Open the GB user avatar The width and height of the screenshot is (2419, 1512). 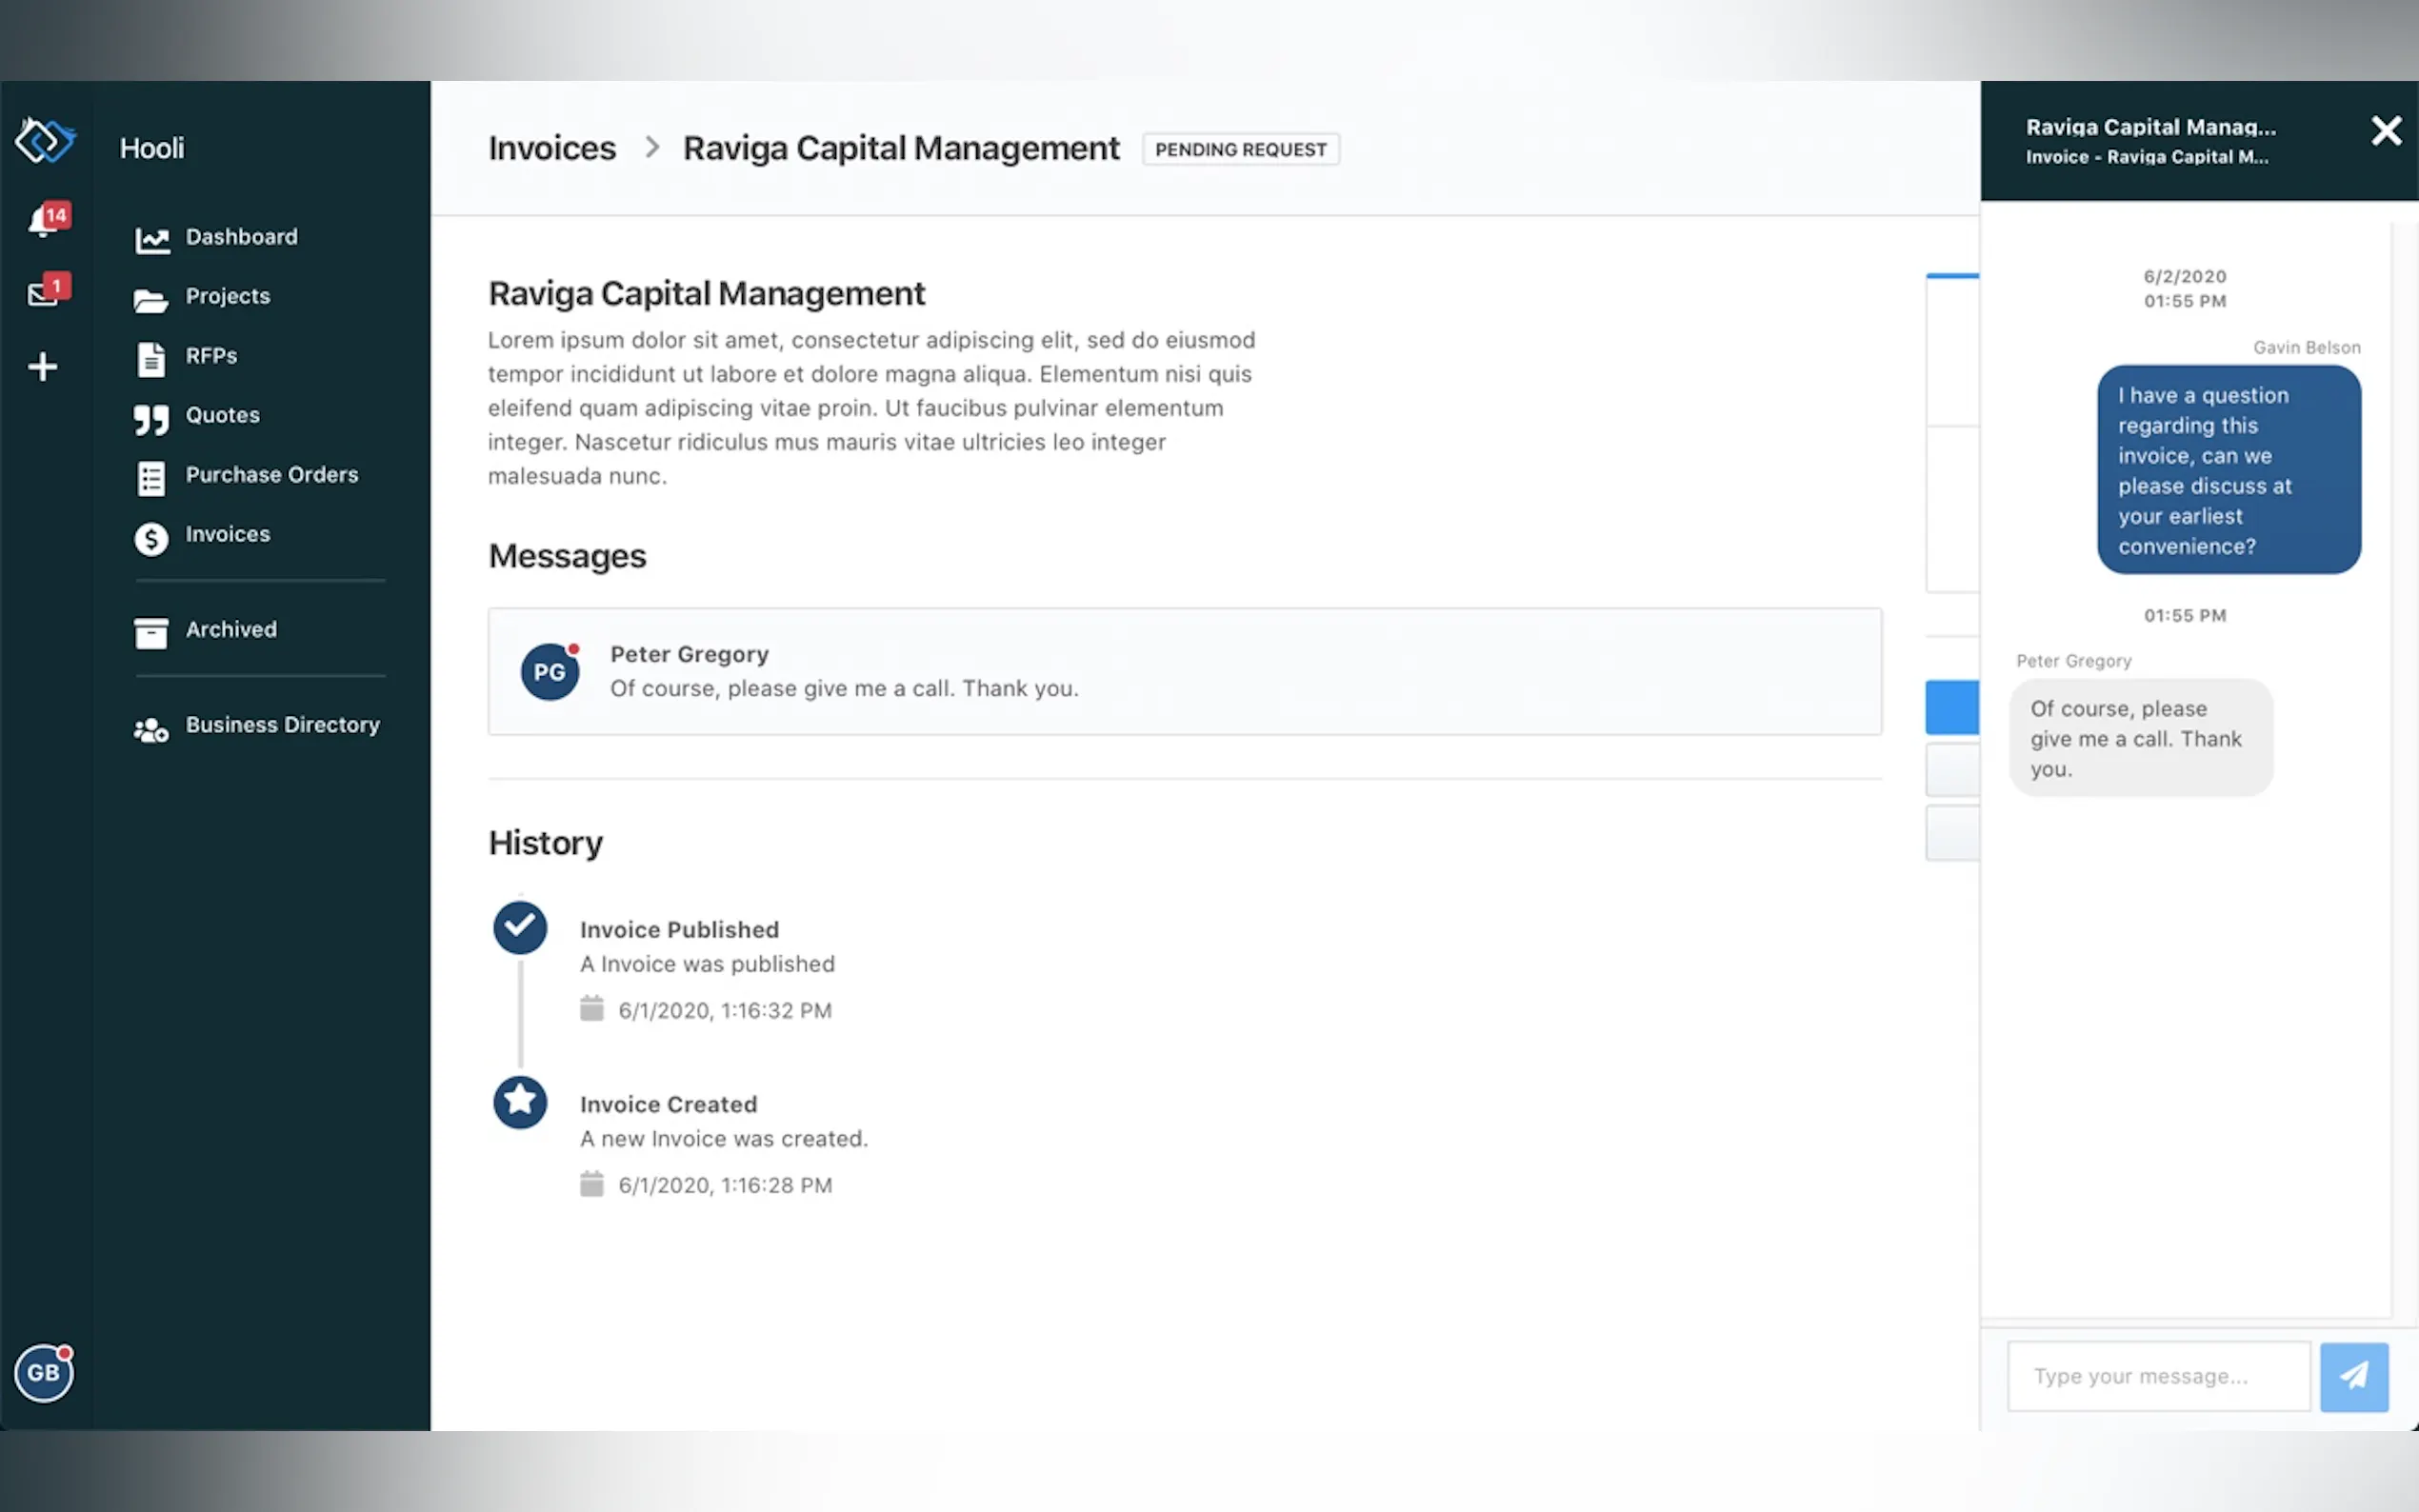44,1372
